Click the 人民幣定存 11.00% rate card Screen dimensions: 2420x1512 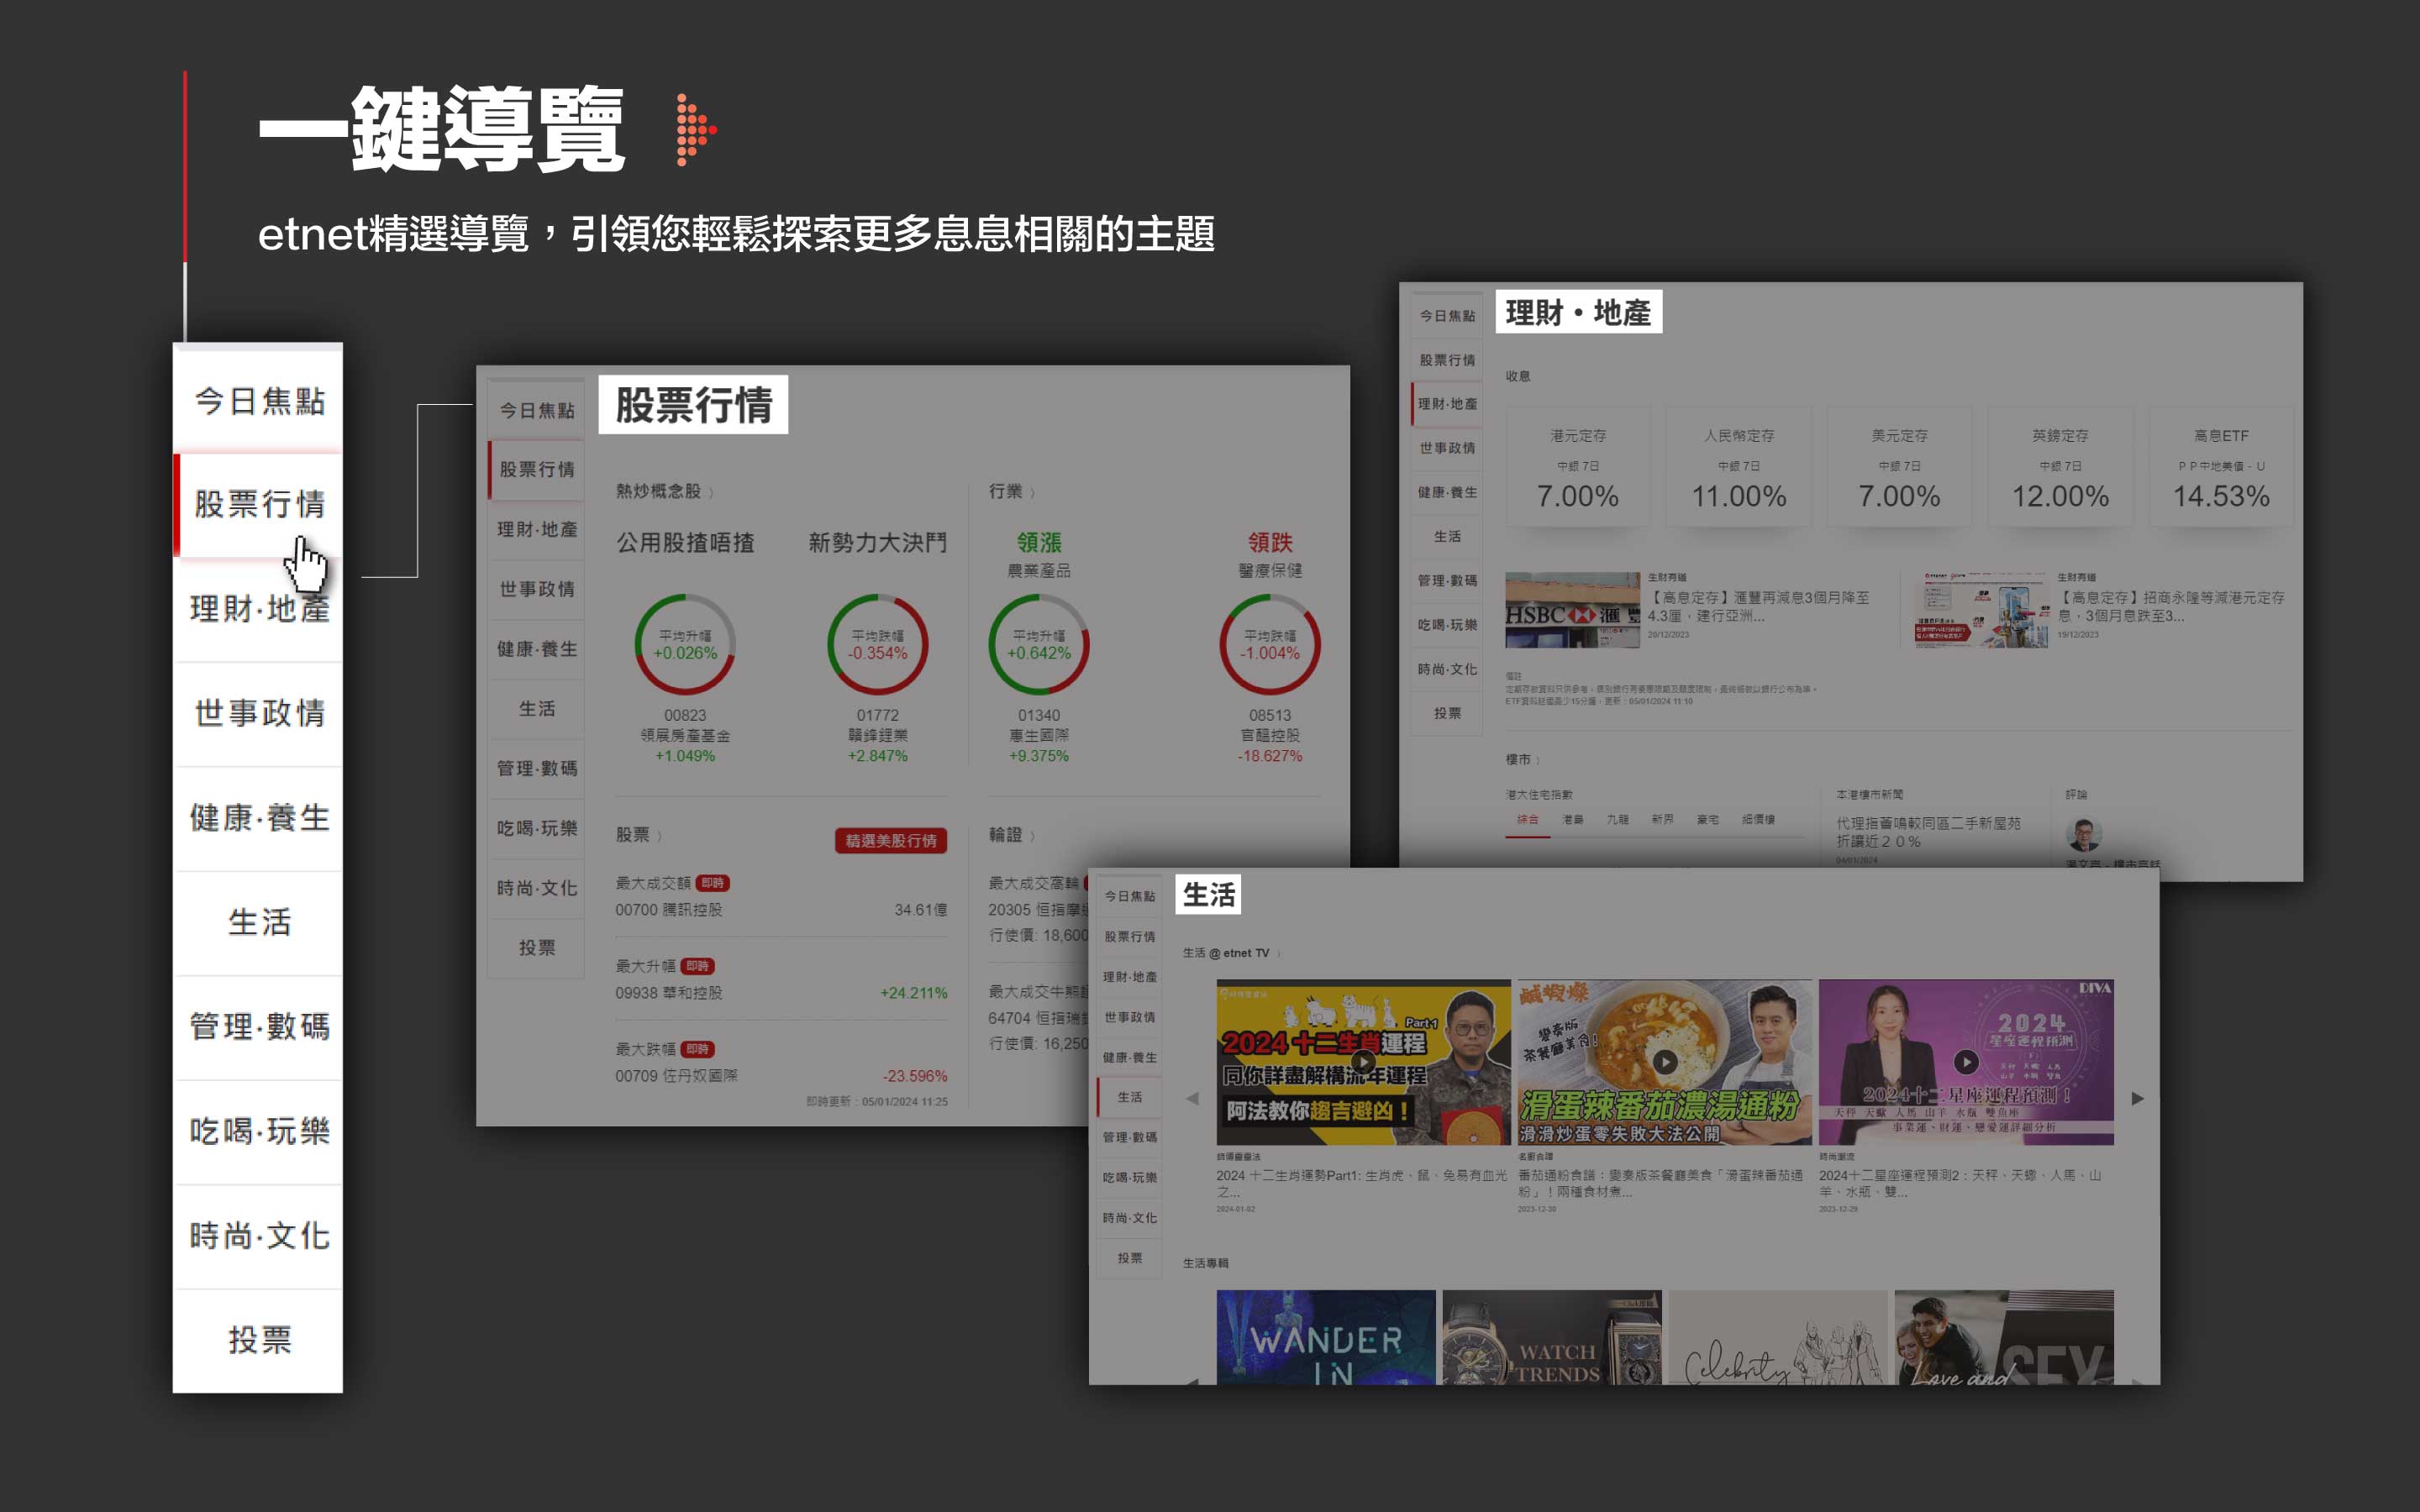(1738, 467)
